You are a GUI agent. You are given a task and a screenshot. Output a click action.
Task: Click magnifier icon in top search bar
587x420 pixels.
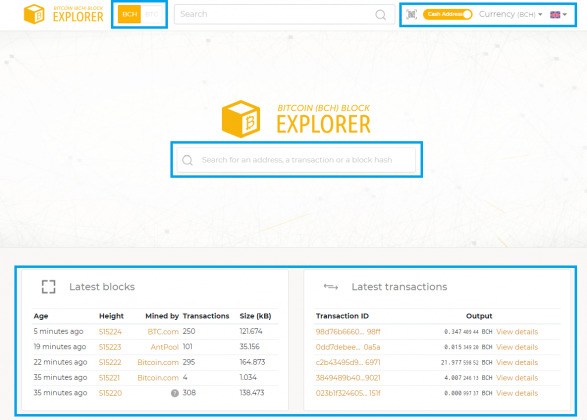380,15
